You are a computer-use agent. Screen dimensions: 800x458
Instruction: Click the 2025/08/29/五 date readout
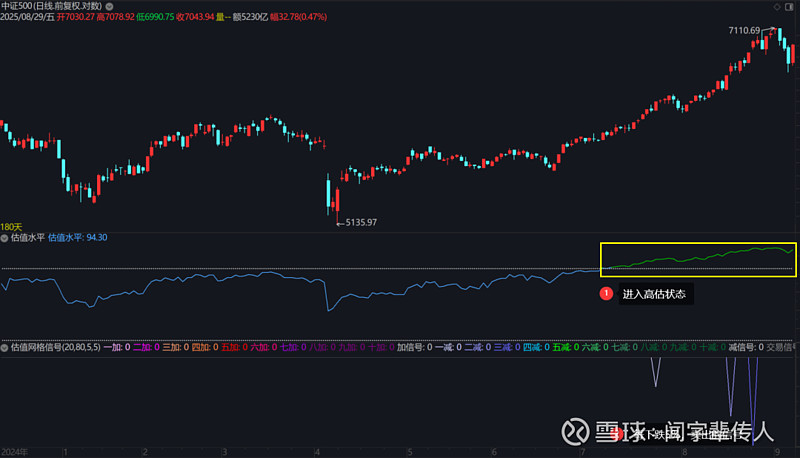[28, 17]
